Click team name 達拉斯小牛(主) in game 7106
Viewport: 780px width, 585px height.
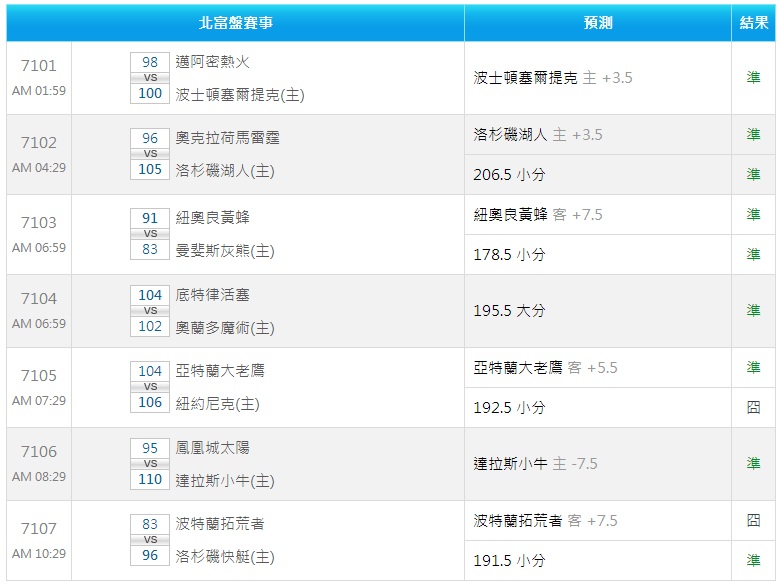225,481
